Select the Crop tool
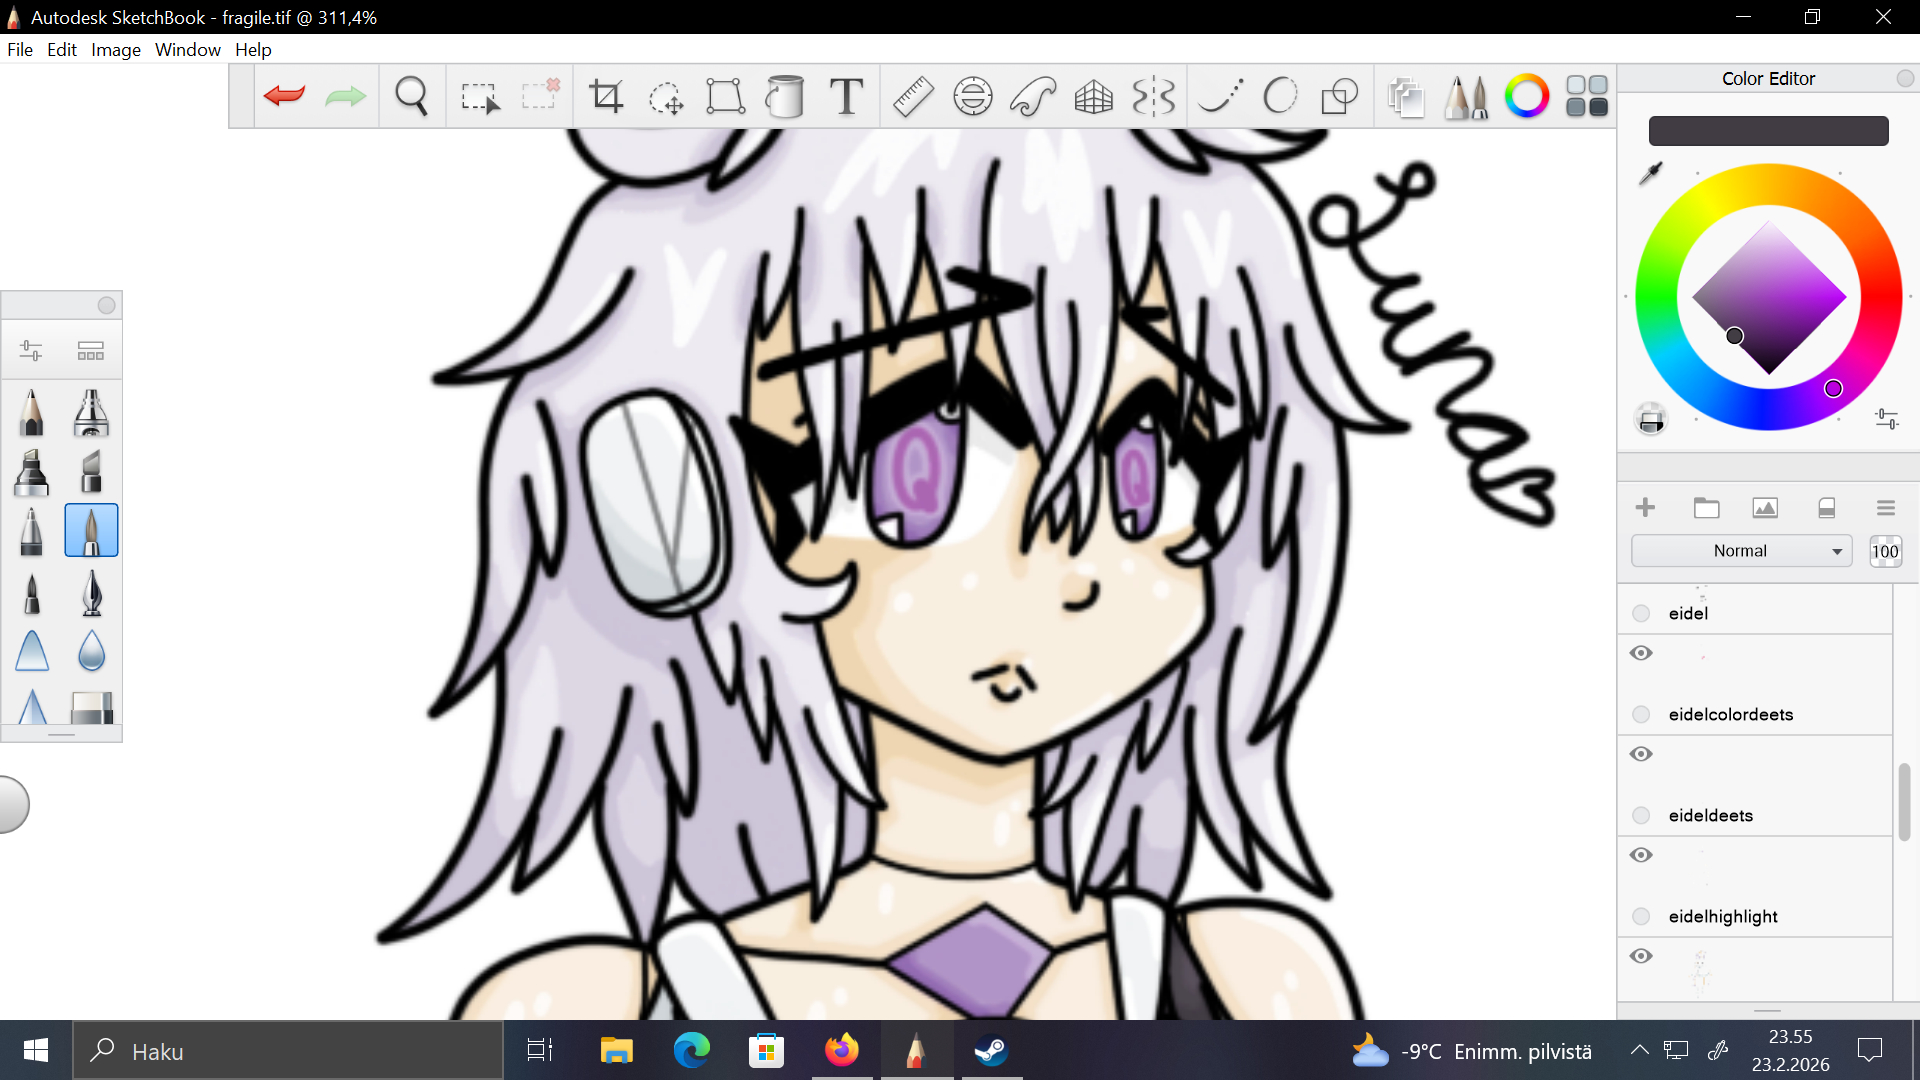 click(606, 96)
